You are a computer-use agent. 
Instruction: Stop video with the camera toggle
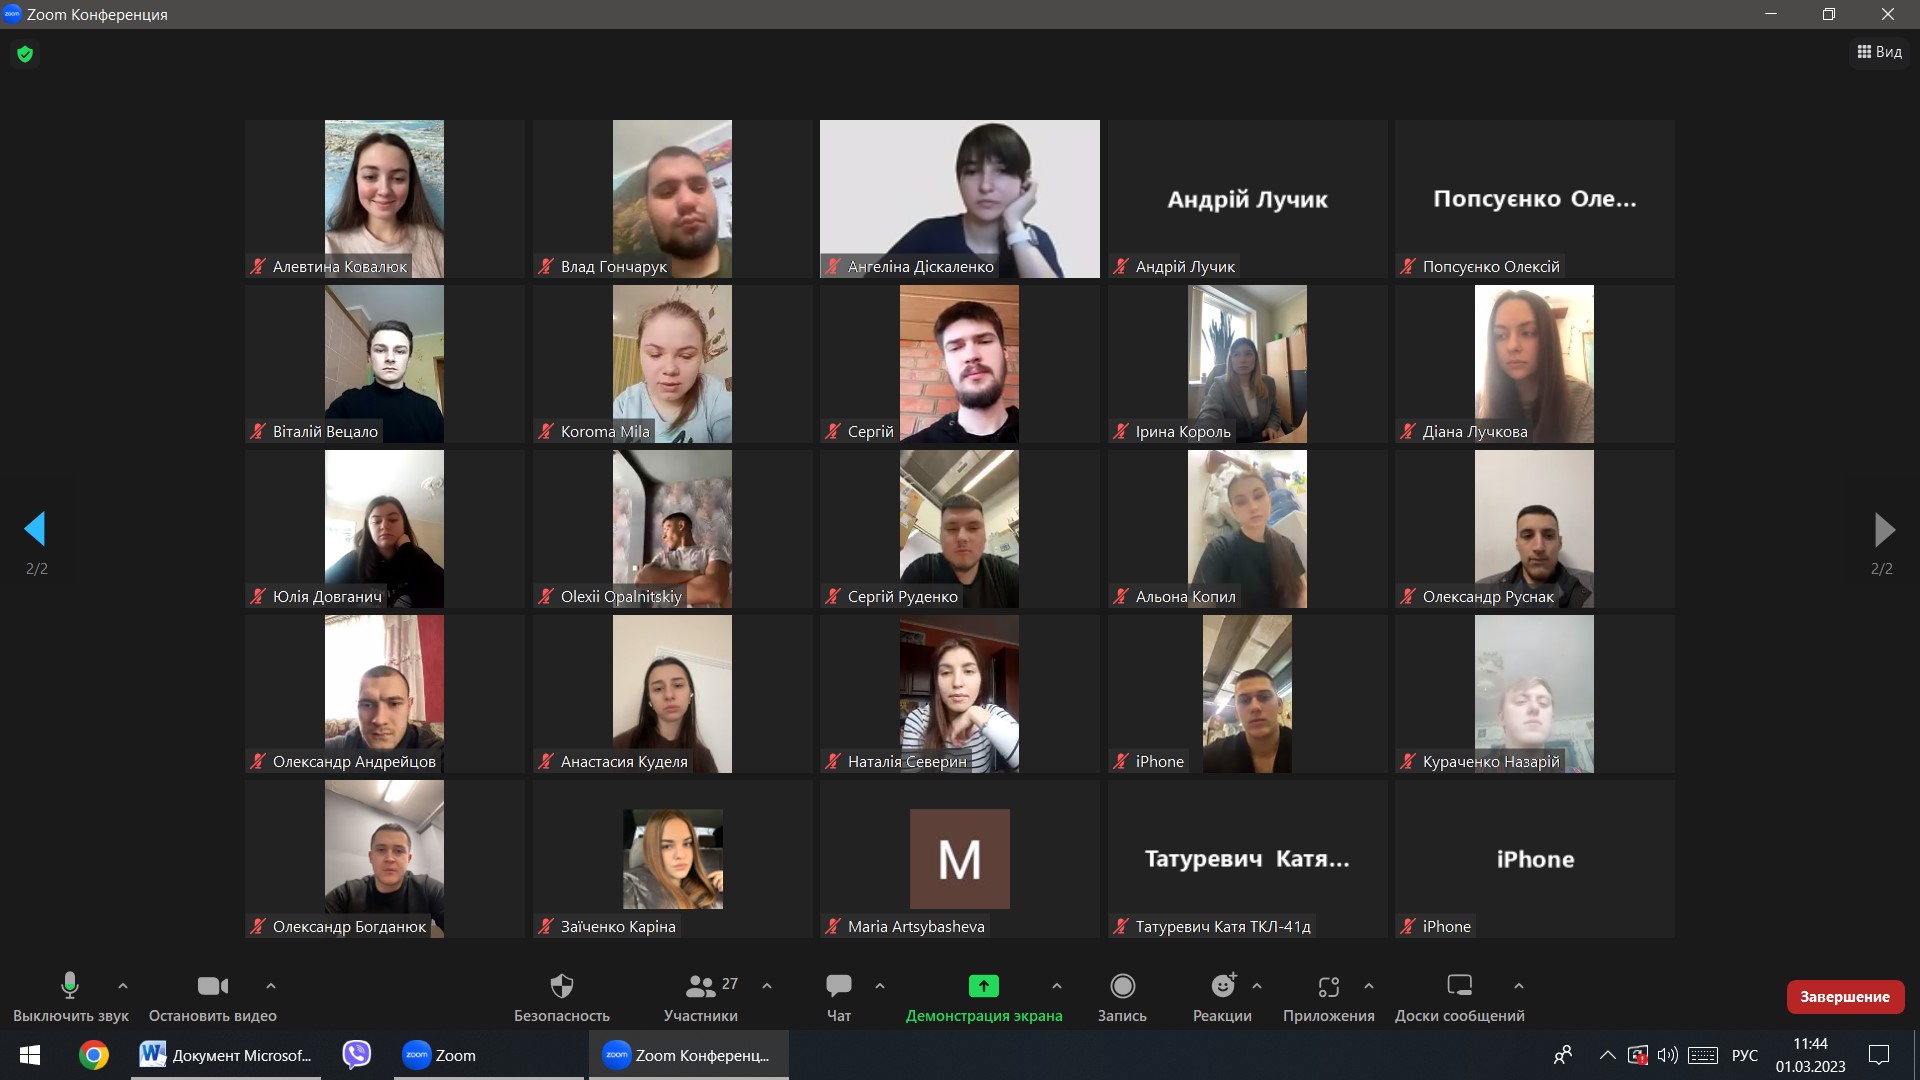click(x=212, y=987)
